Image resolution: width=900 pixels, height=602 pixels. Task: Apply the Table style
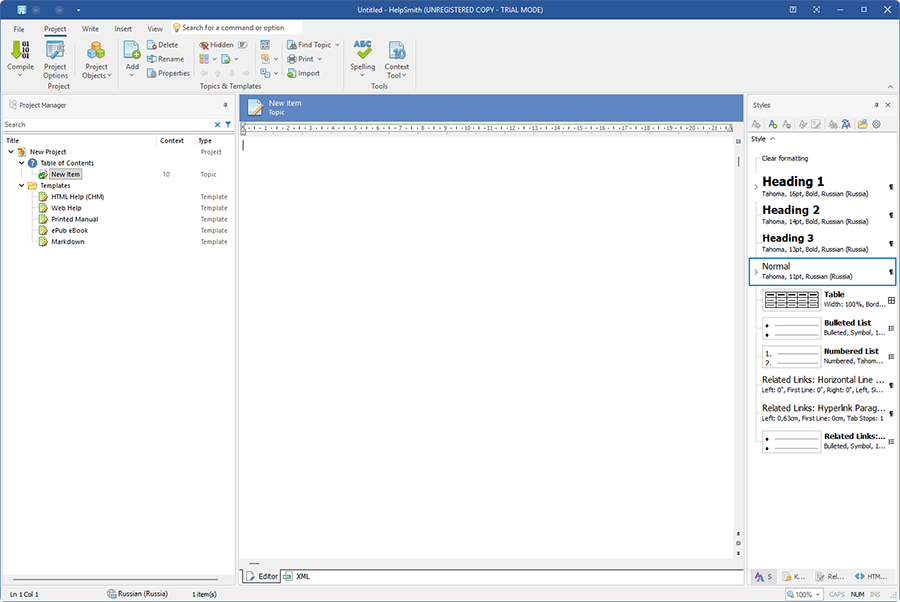click(x=823, y=300)
